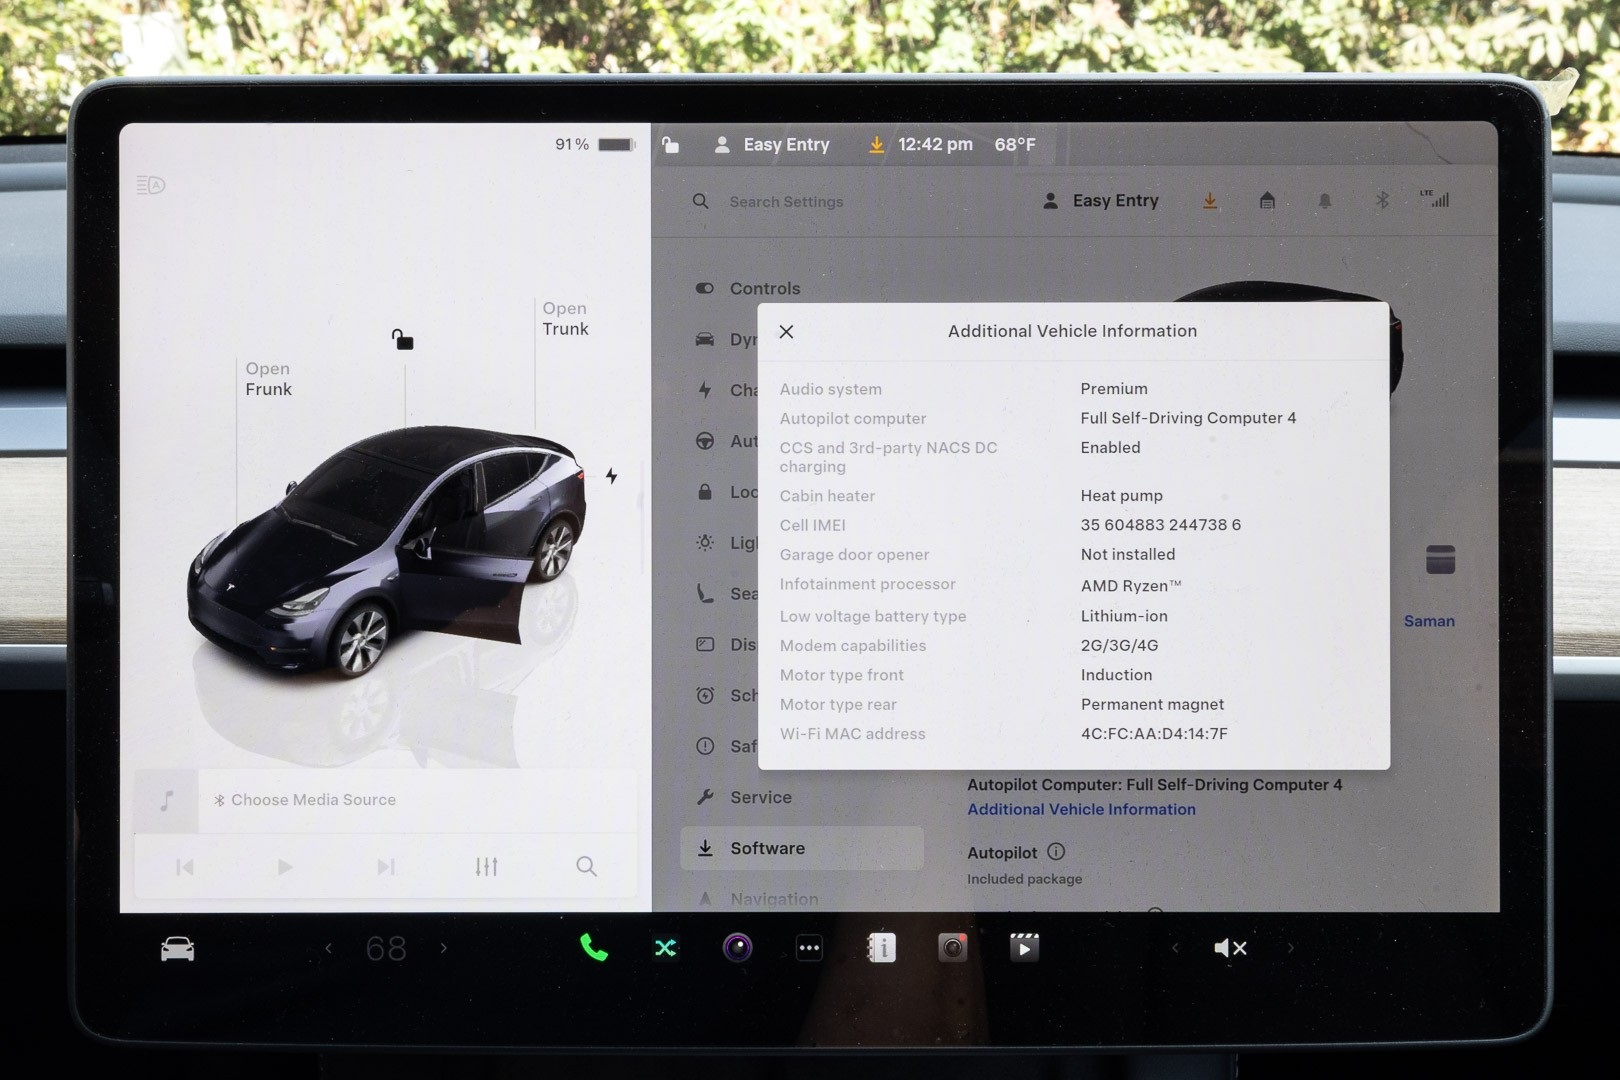Toggle the headlight auto high beam icon
Image resolution: width=1620 pixels, height=1080 pixels.
click(x=150, y=185)
